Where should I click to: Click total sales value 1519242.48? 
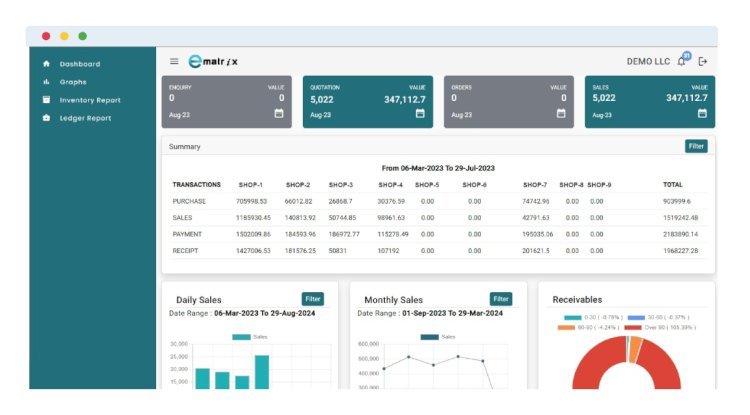681,218
